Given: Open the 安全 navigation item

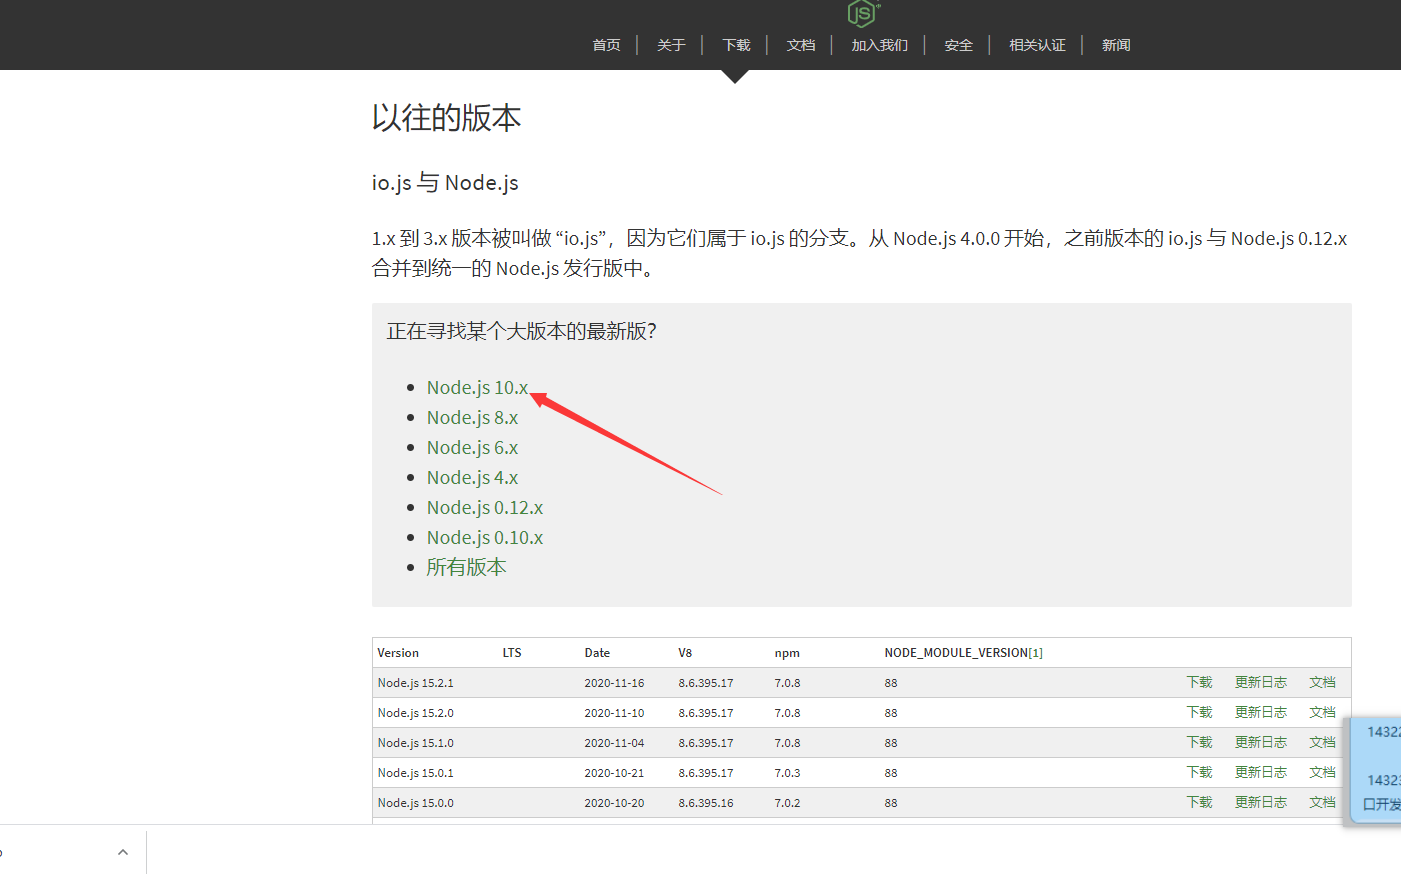Looking at the screenshot, I should (957, 44).
